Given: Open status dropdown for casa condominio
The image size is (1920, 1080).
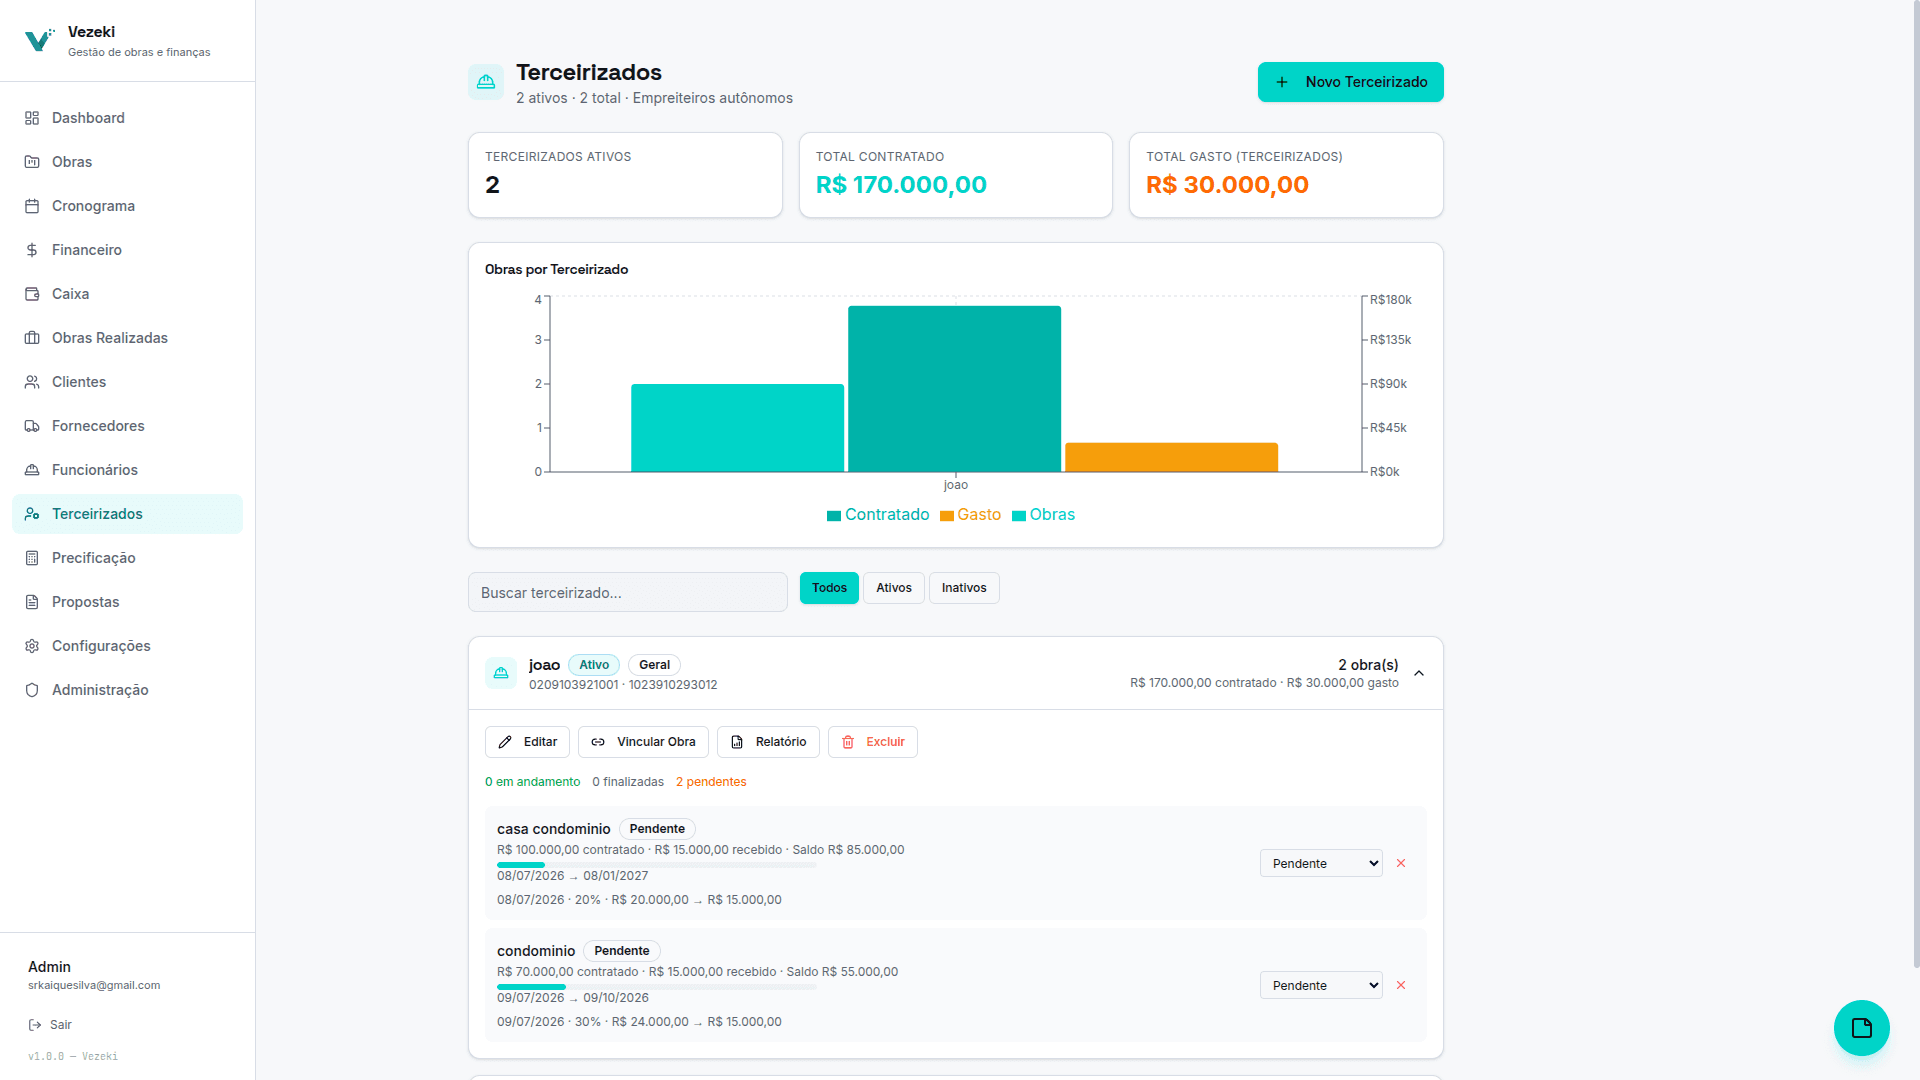Looking at the screenshot, I should point(1321,863).
